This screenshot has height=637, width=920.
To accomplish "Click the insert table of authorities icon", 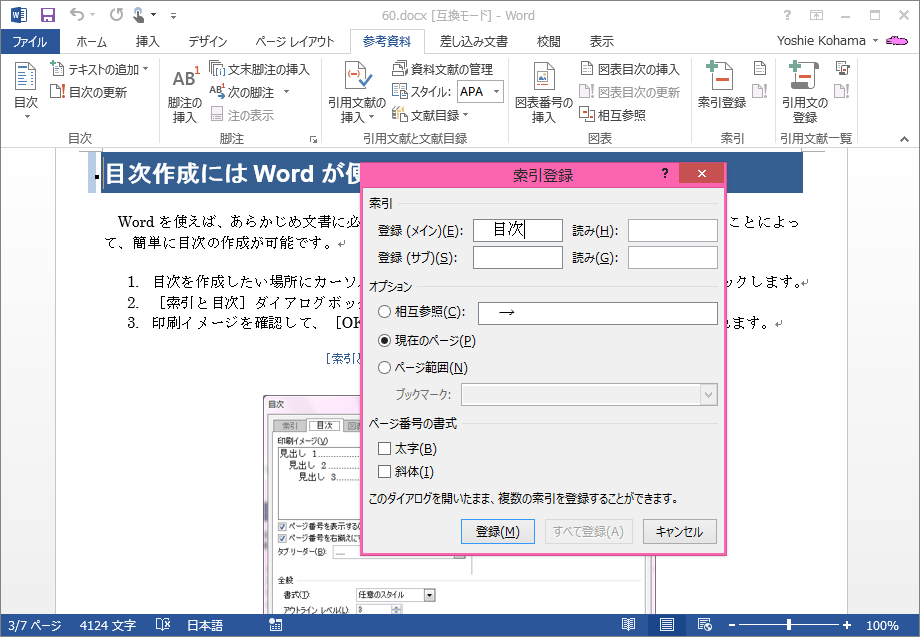I will (843, 69).
